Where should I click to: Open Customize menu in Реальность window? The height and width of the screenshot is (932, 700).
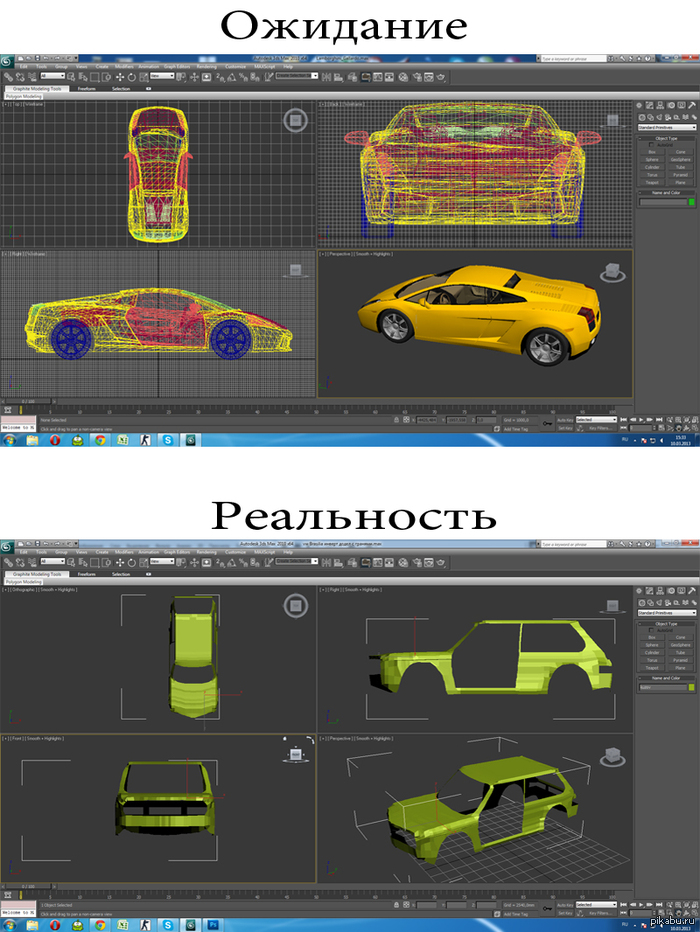(235, 552)
